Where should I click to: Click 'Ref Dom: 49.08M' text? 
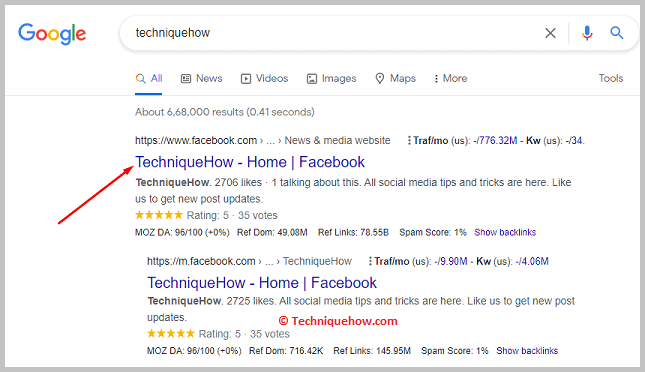click(272, 232)
